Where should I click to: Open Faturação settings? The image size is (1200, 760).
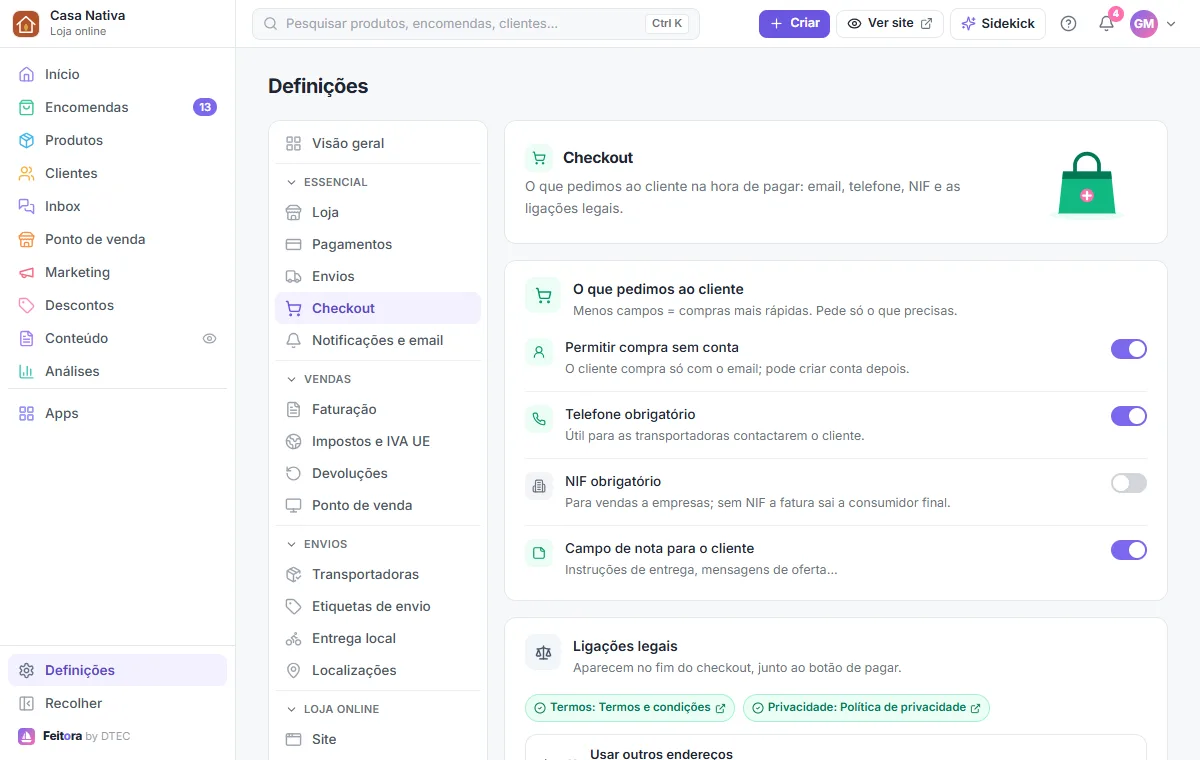pyautogui.click(x=378, y=409)
